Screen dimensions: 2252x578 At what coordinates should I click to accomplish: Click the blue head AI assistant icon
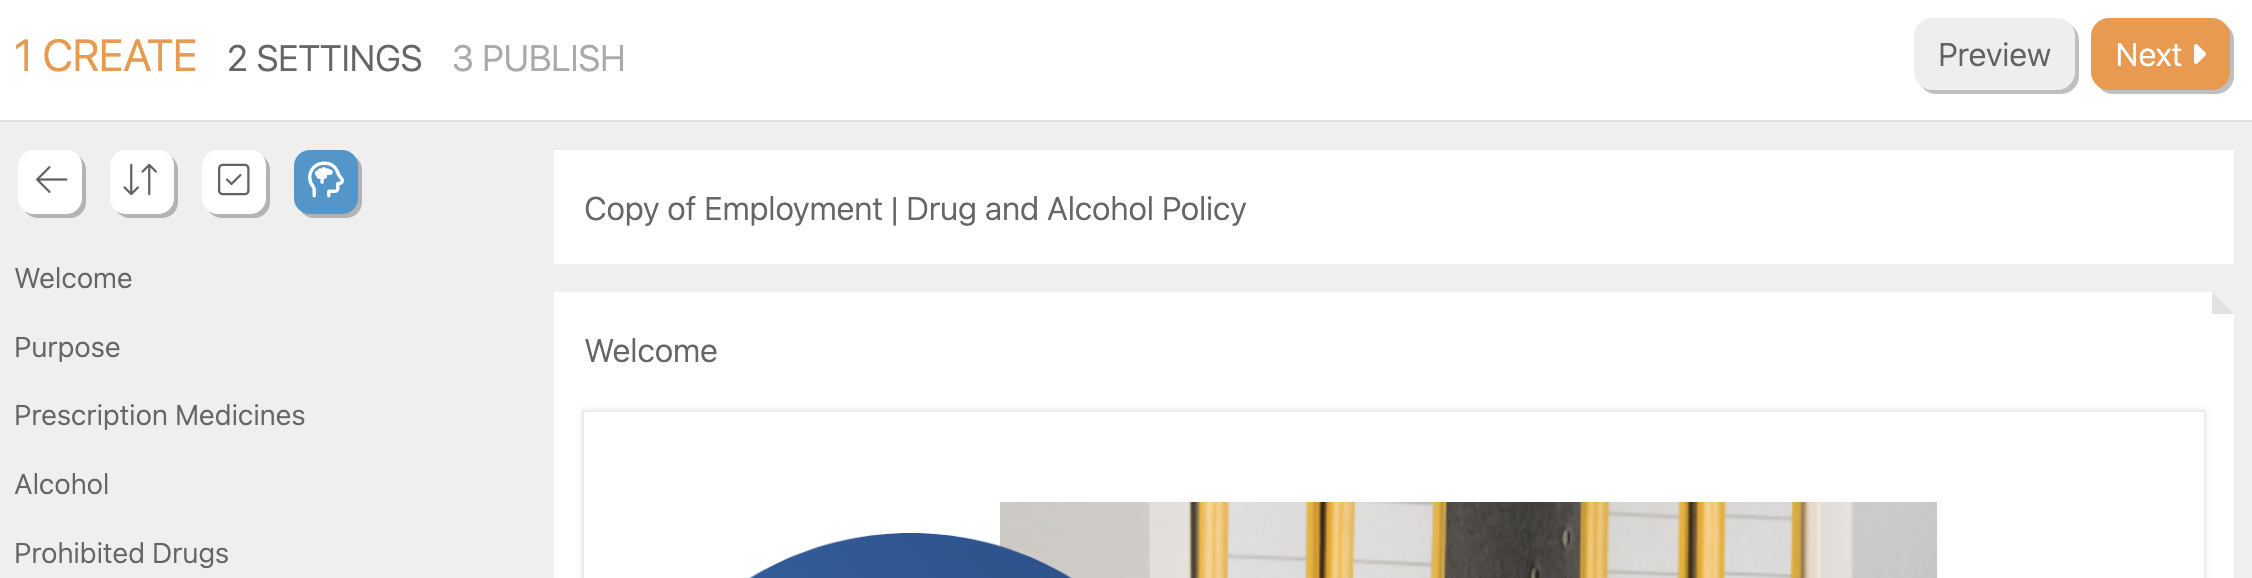point(326,181)
